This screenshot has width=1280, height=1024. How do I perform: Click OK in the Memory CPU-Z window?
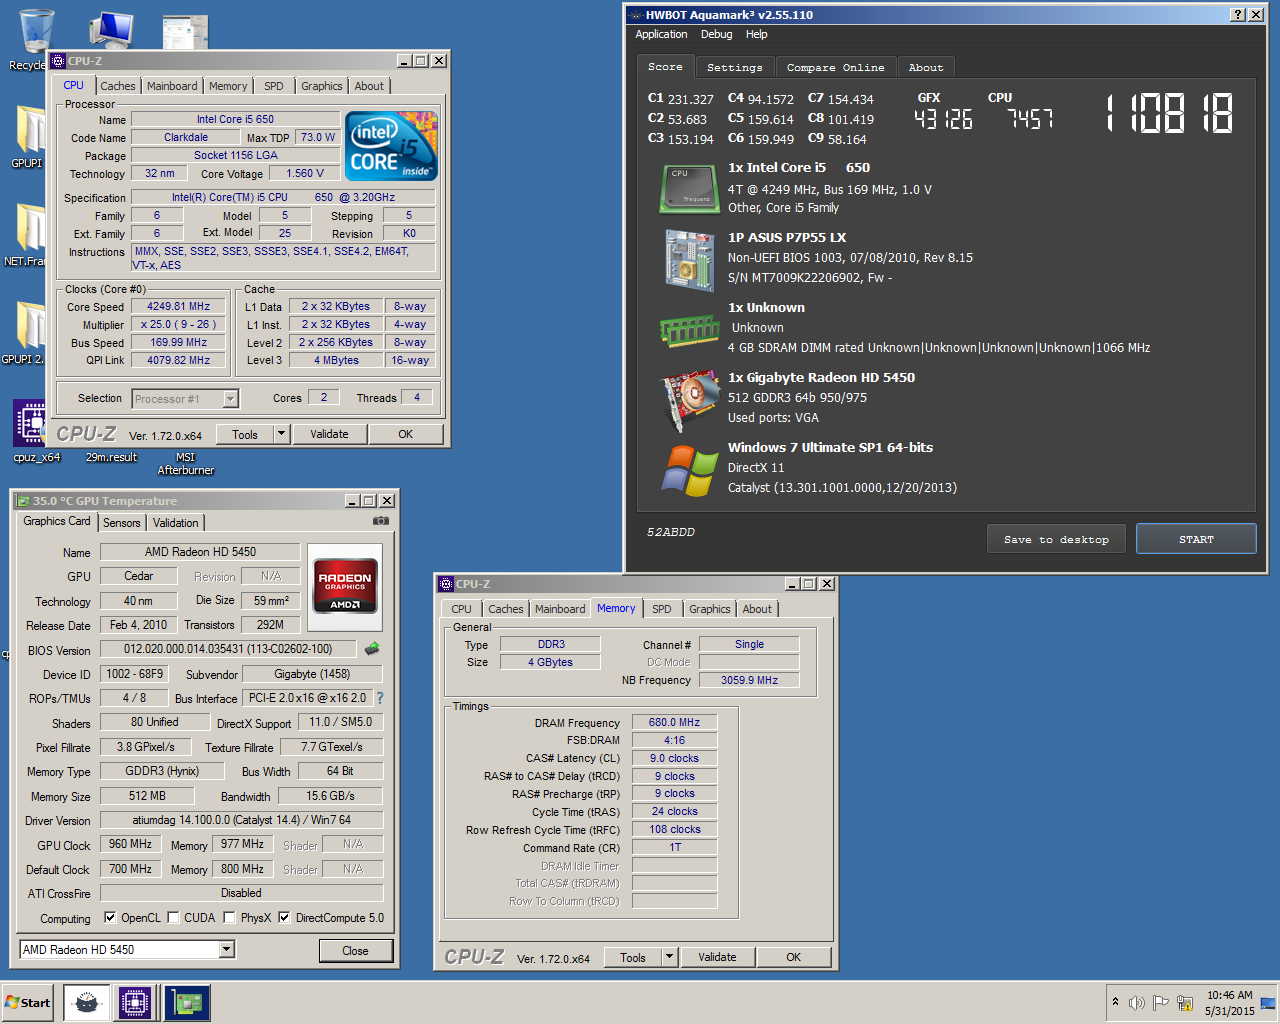[x=793, y=957]
